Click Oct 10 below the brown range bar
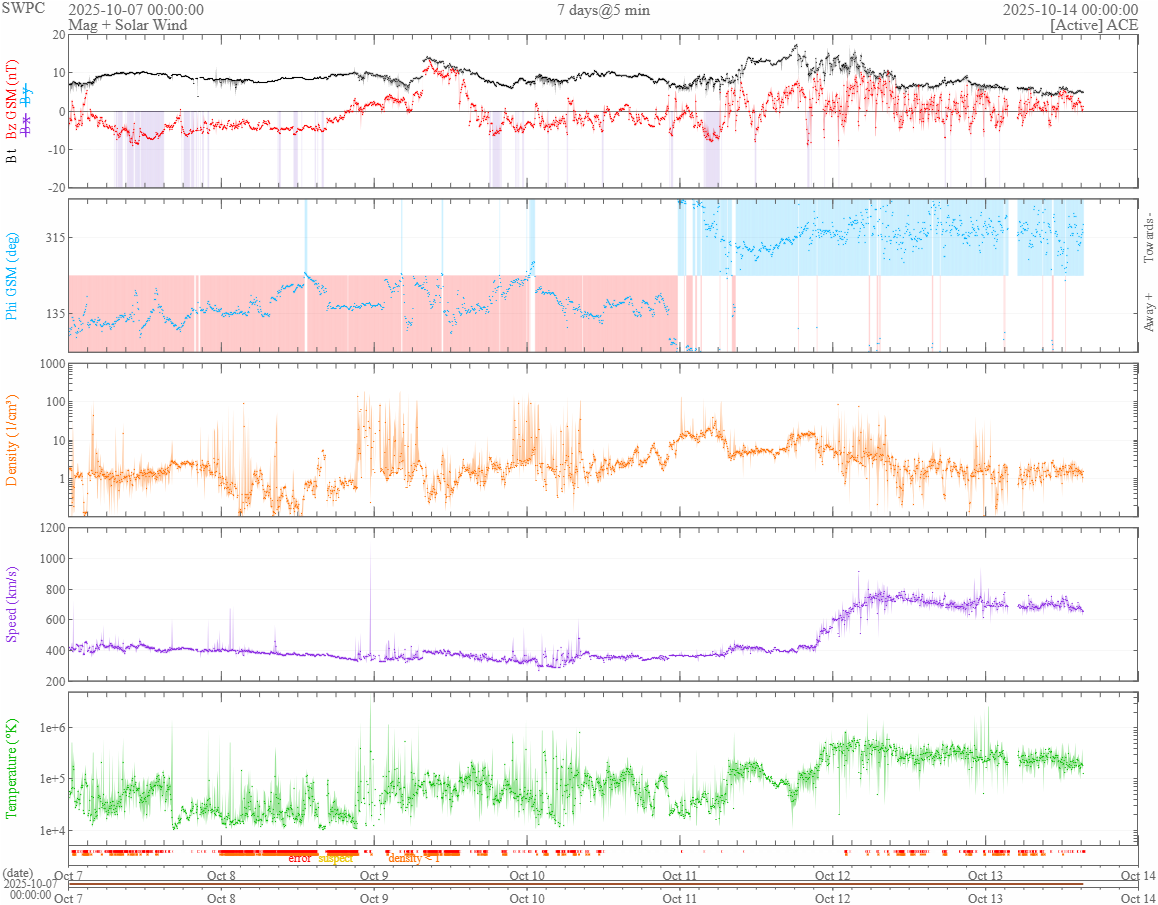The width and height of the screenshot is (1158, 905). click(x=527, y=898)
